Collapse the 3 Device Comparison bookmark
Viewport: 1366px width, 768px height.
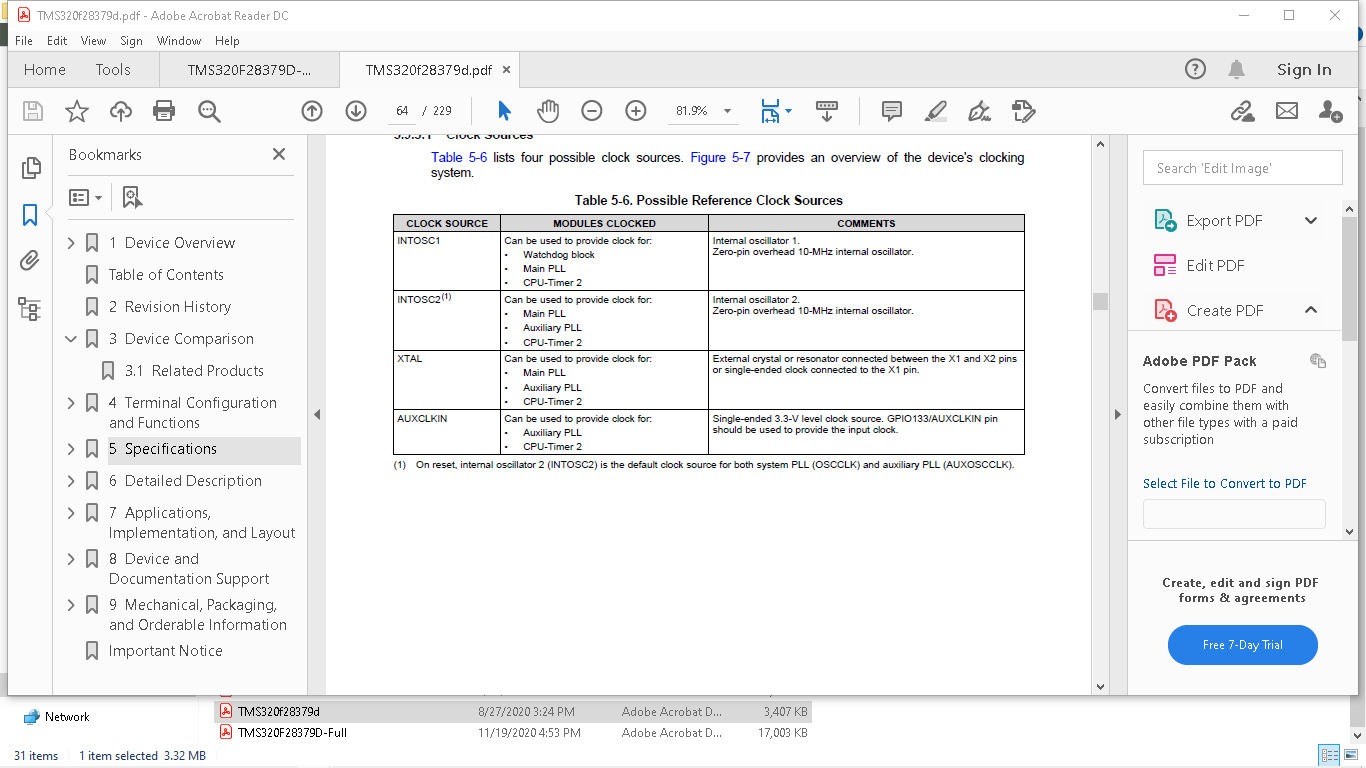(x=71, y=339)
